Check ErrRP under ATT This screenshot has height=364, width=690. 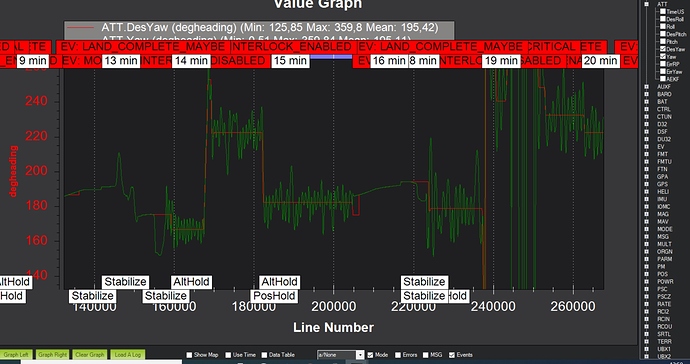tap(662, 64)
